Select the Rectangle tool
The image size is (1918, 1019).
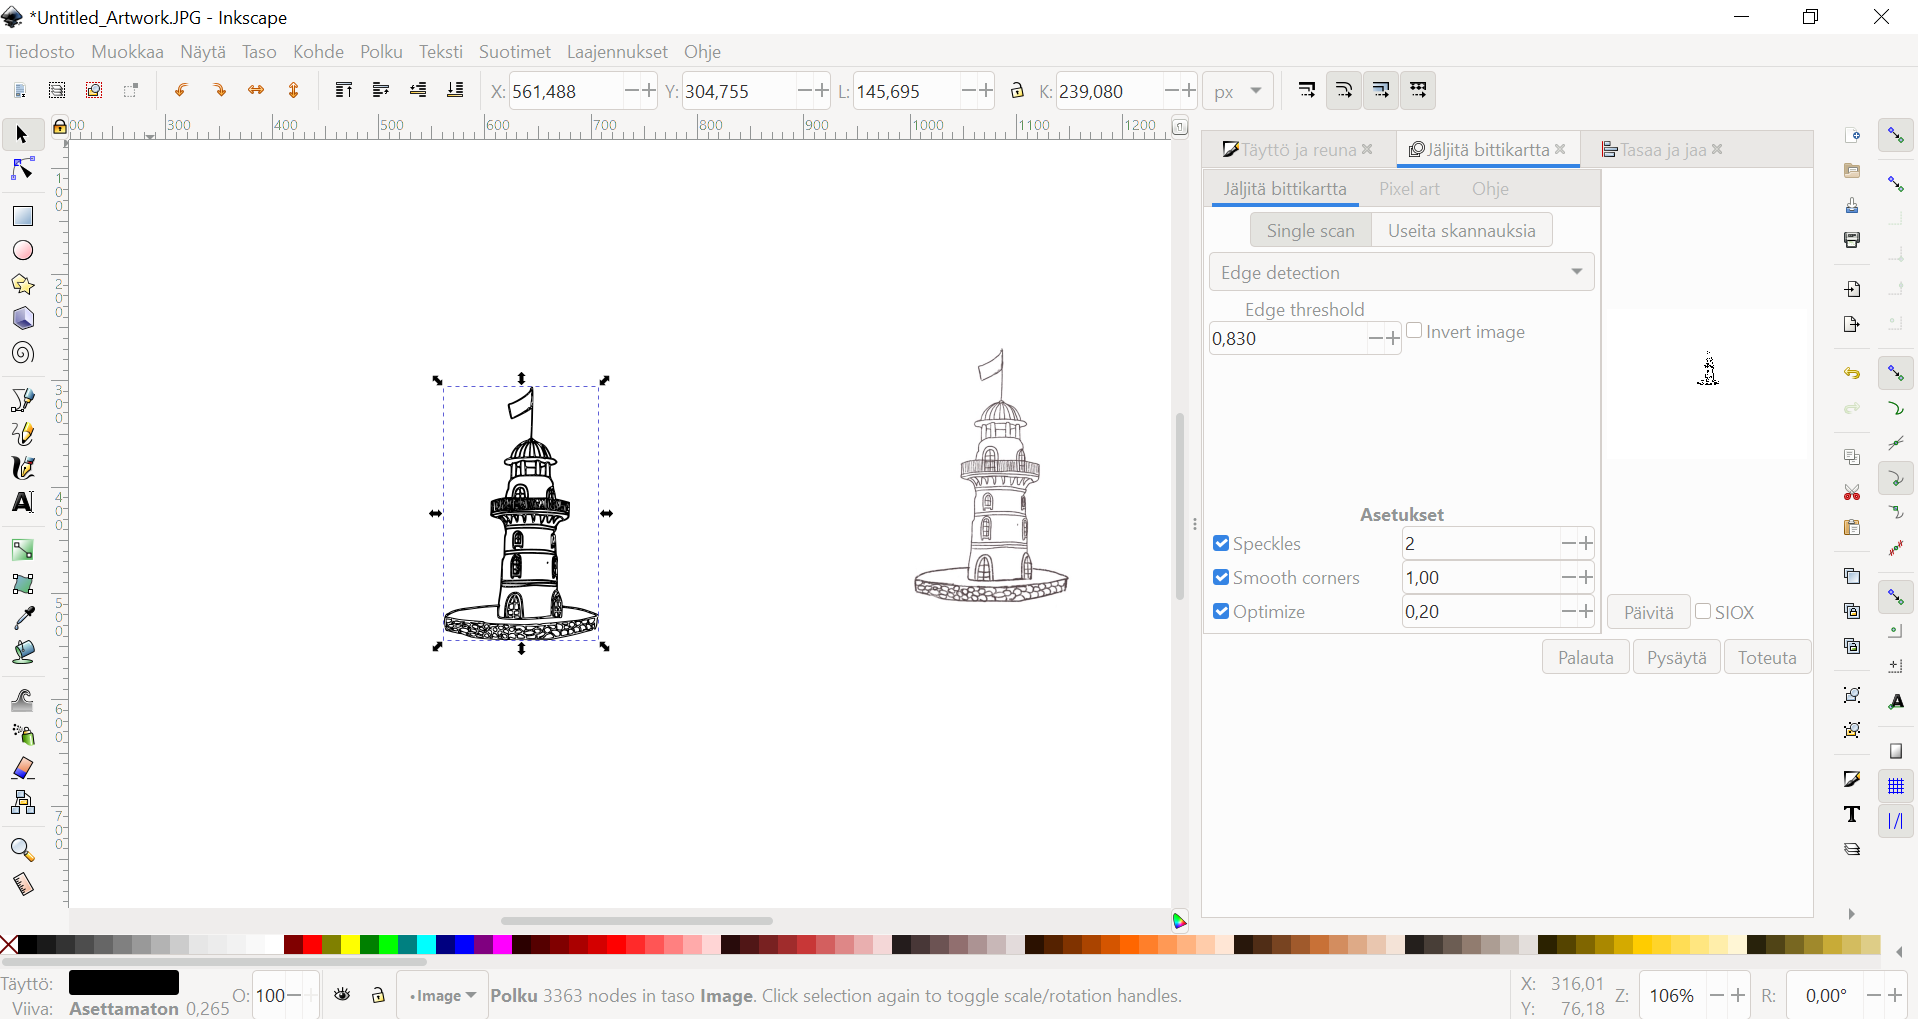[23, 216]
